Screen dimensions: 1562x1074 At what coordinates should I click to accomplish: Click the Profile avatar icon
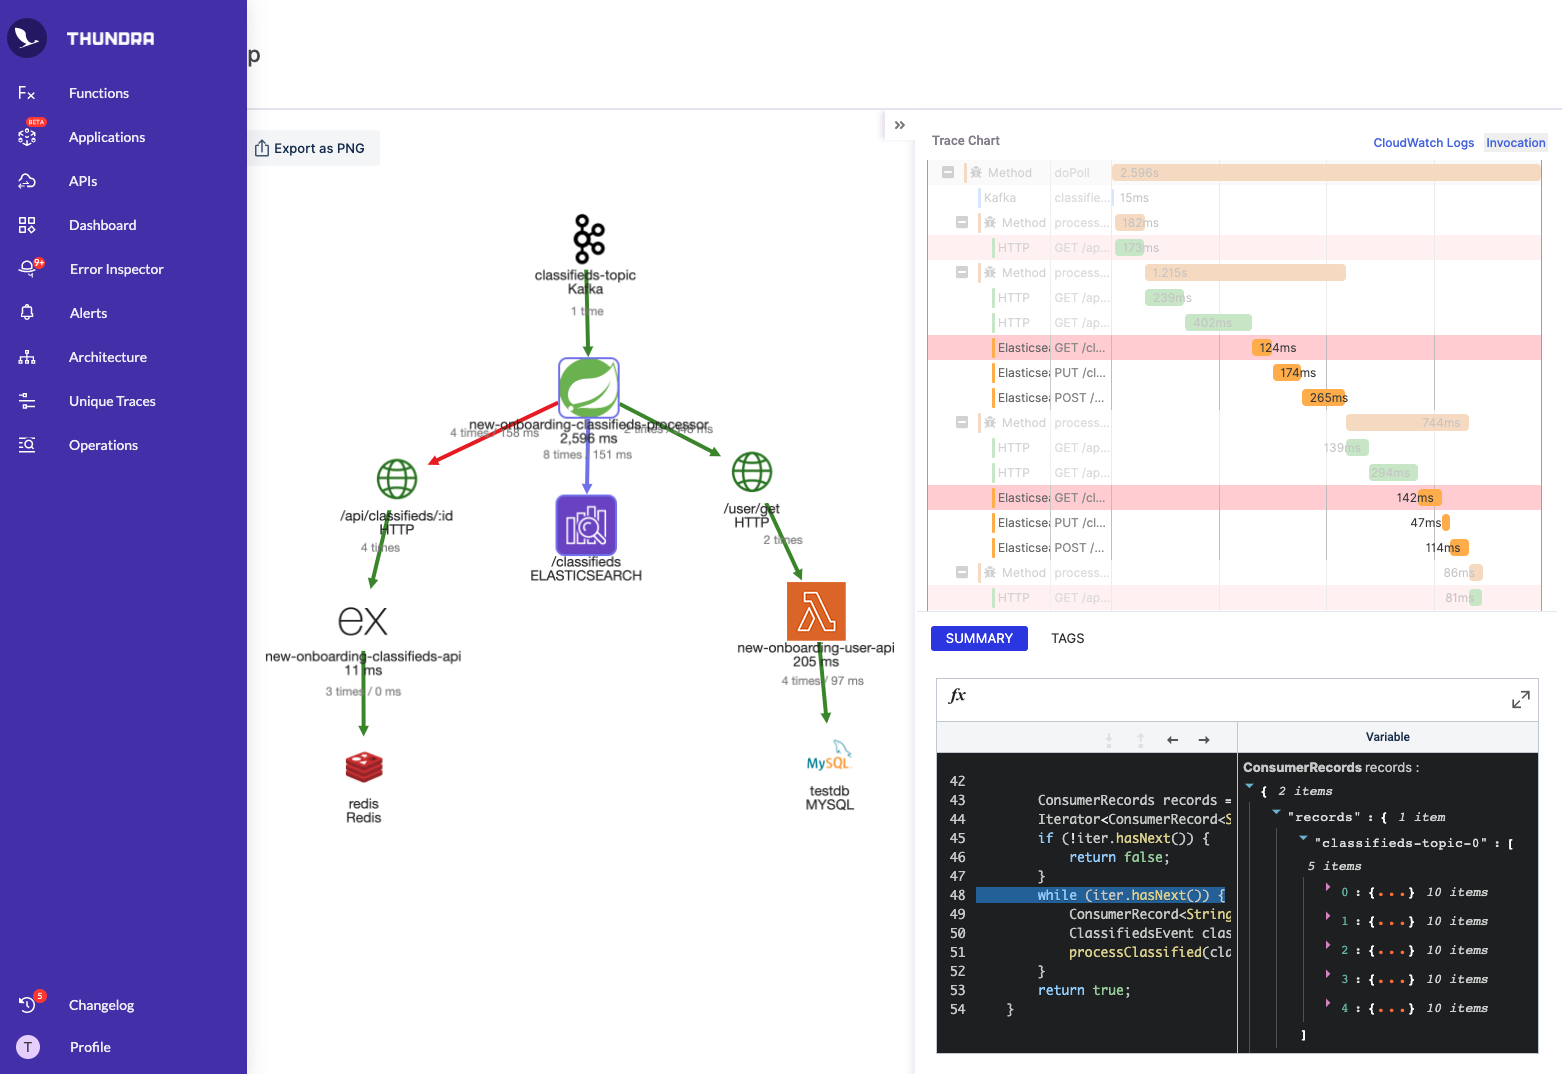pyautogui.click(x=28, y=1047)
